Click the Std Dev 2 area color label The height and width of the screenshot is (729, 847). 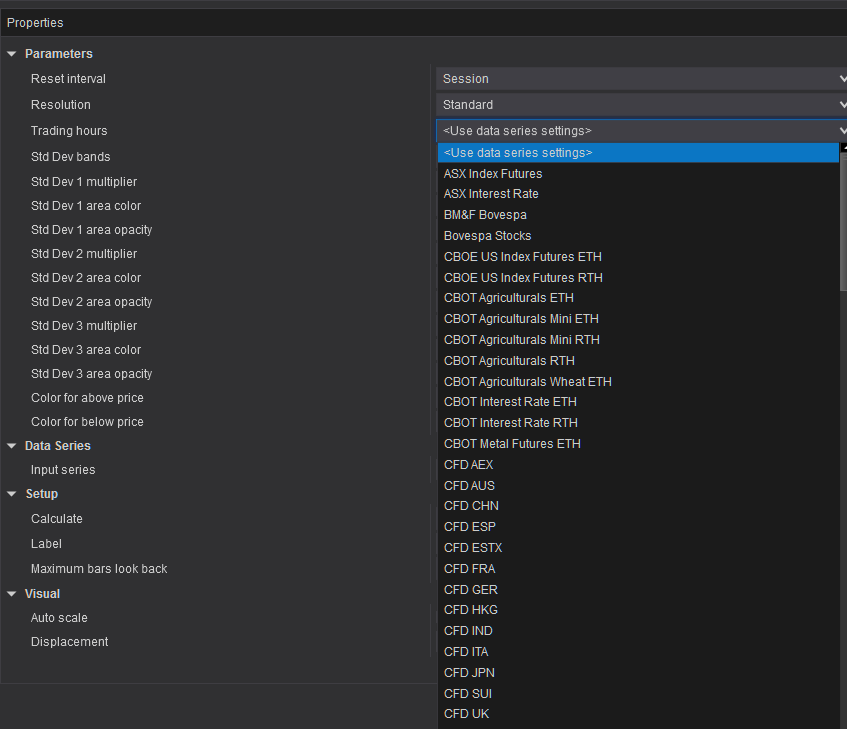[x=86, y=278]
